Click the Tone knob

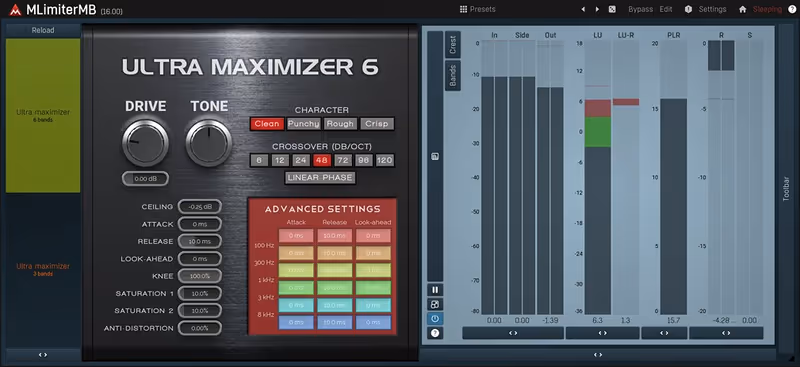coord(209,143)
